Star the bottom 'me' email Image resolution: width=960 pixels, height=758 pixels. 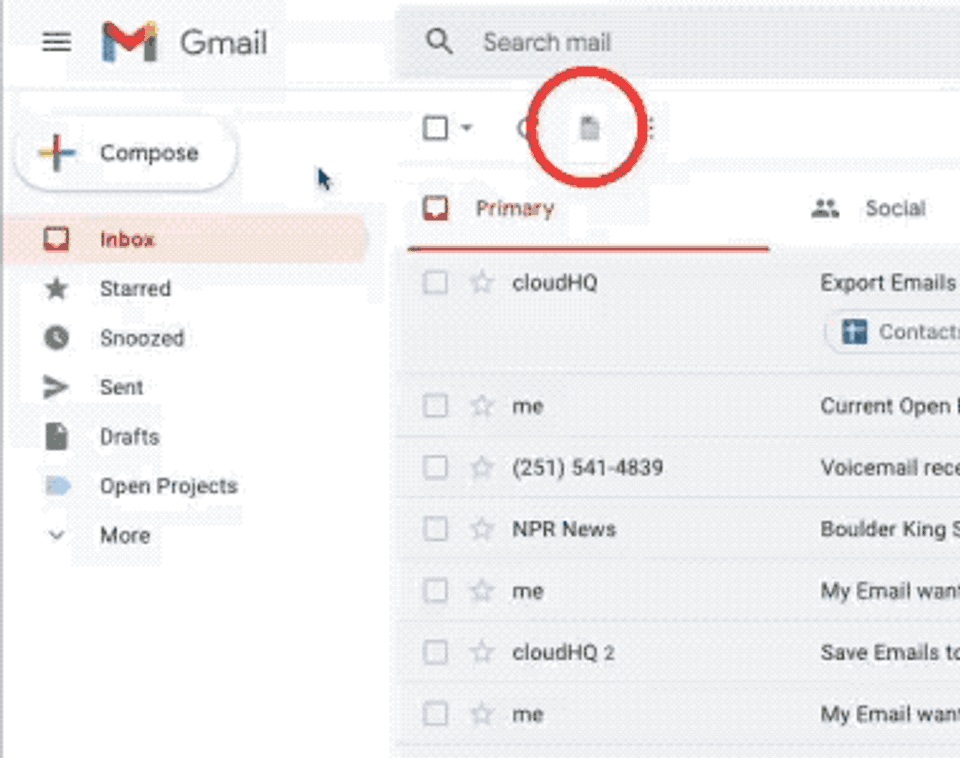[482, 714]
